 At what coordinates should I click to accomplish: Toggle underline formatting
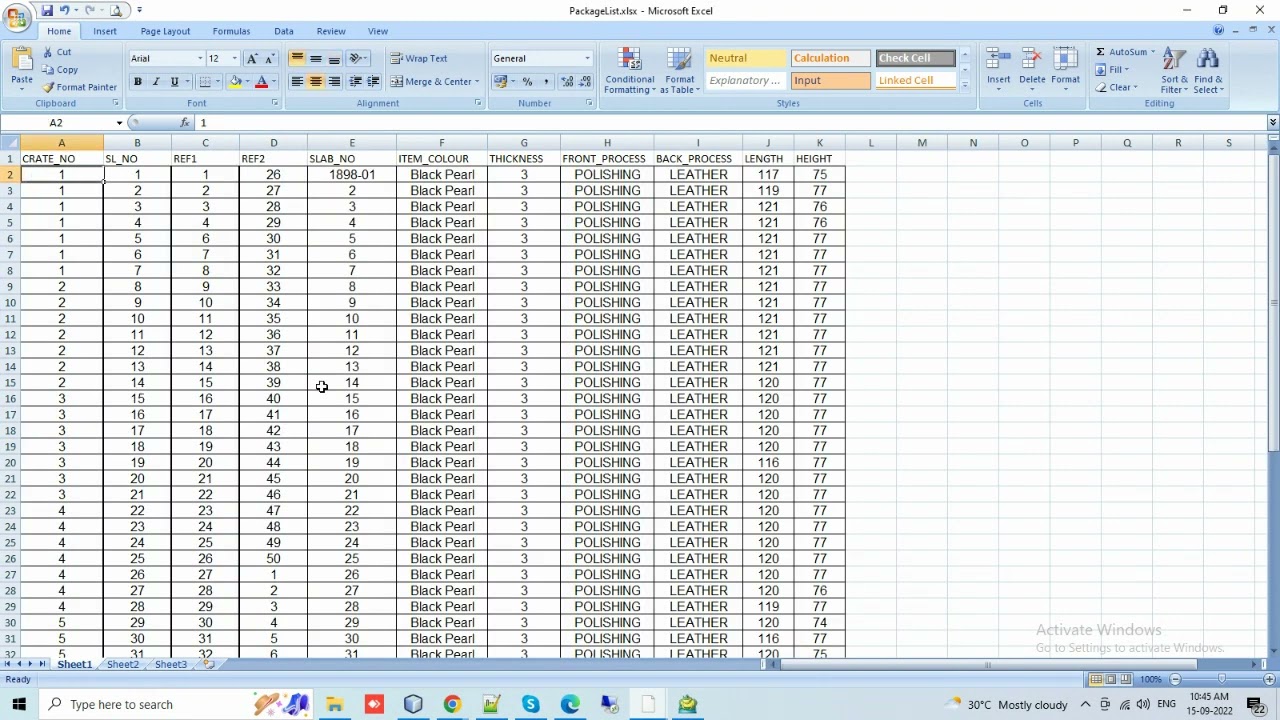coord(174,82)
